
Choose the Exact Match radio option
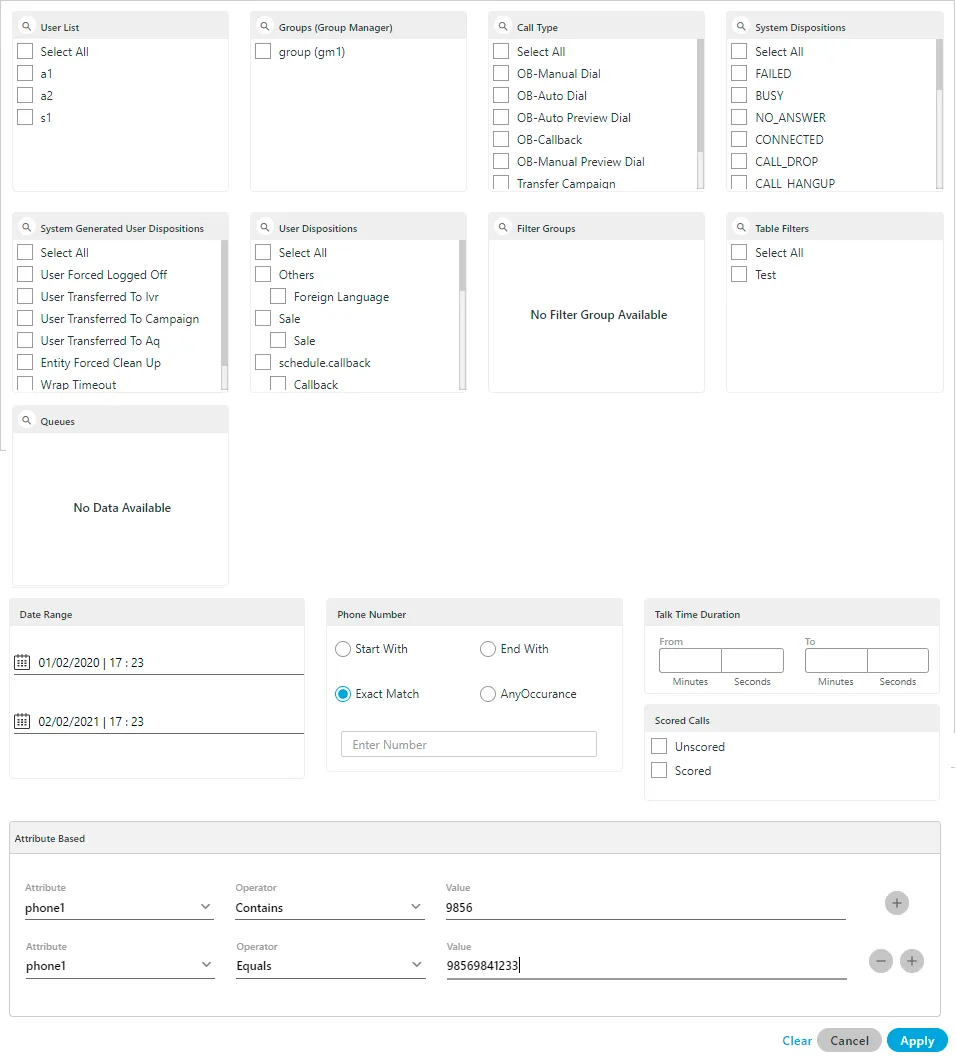(x=342, y=694)
